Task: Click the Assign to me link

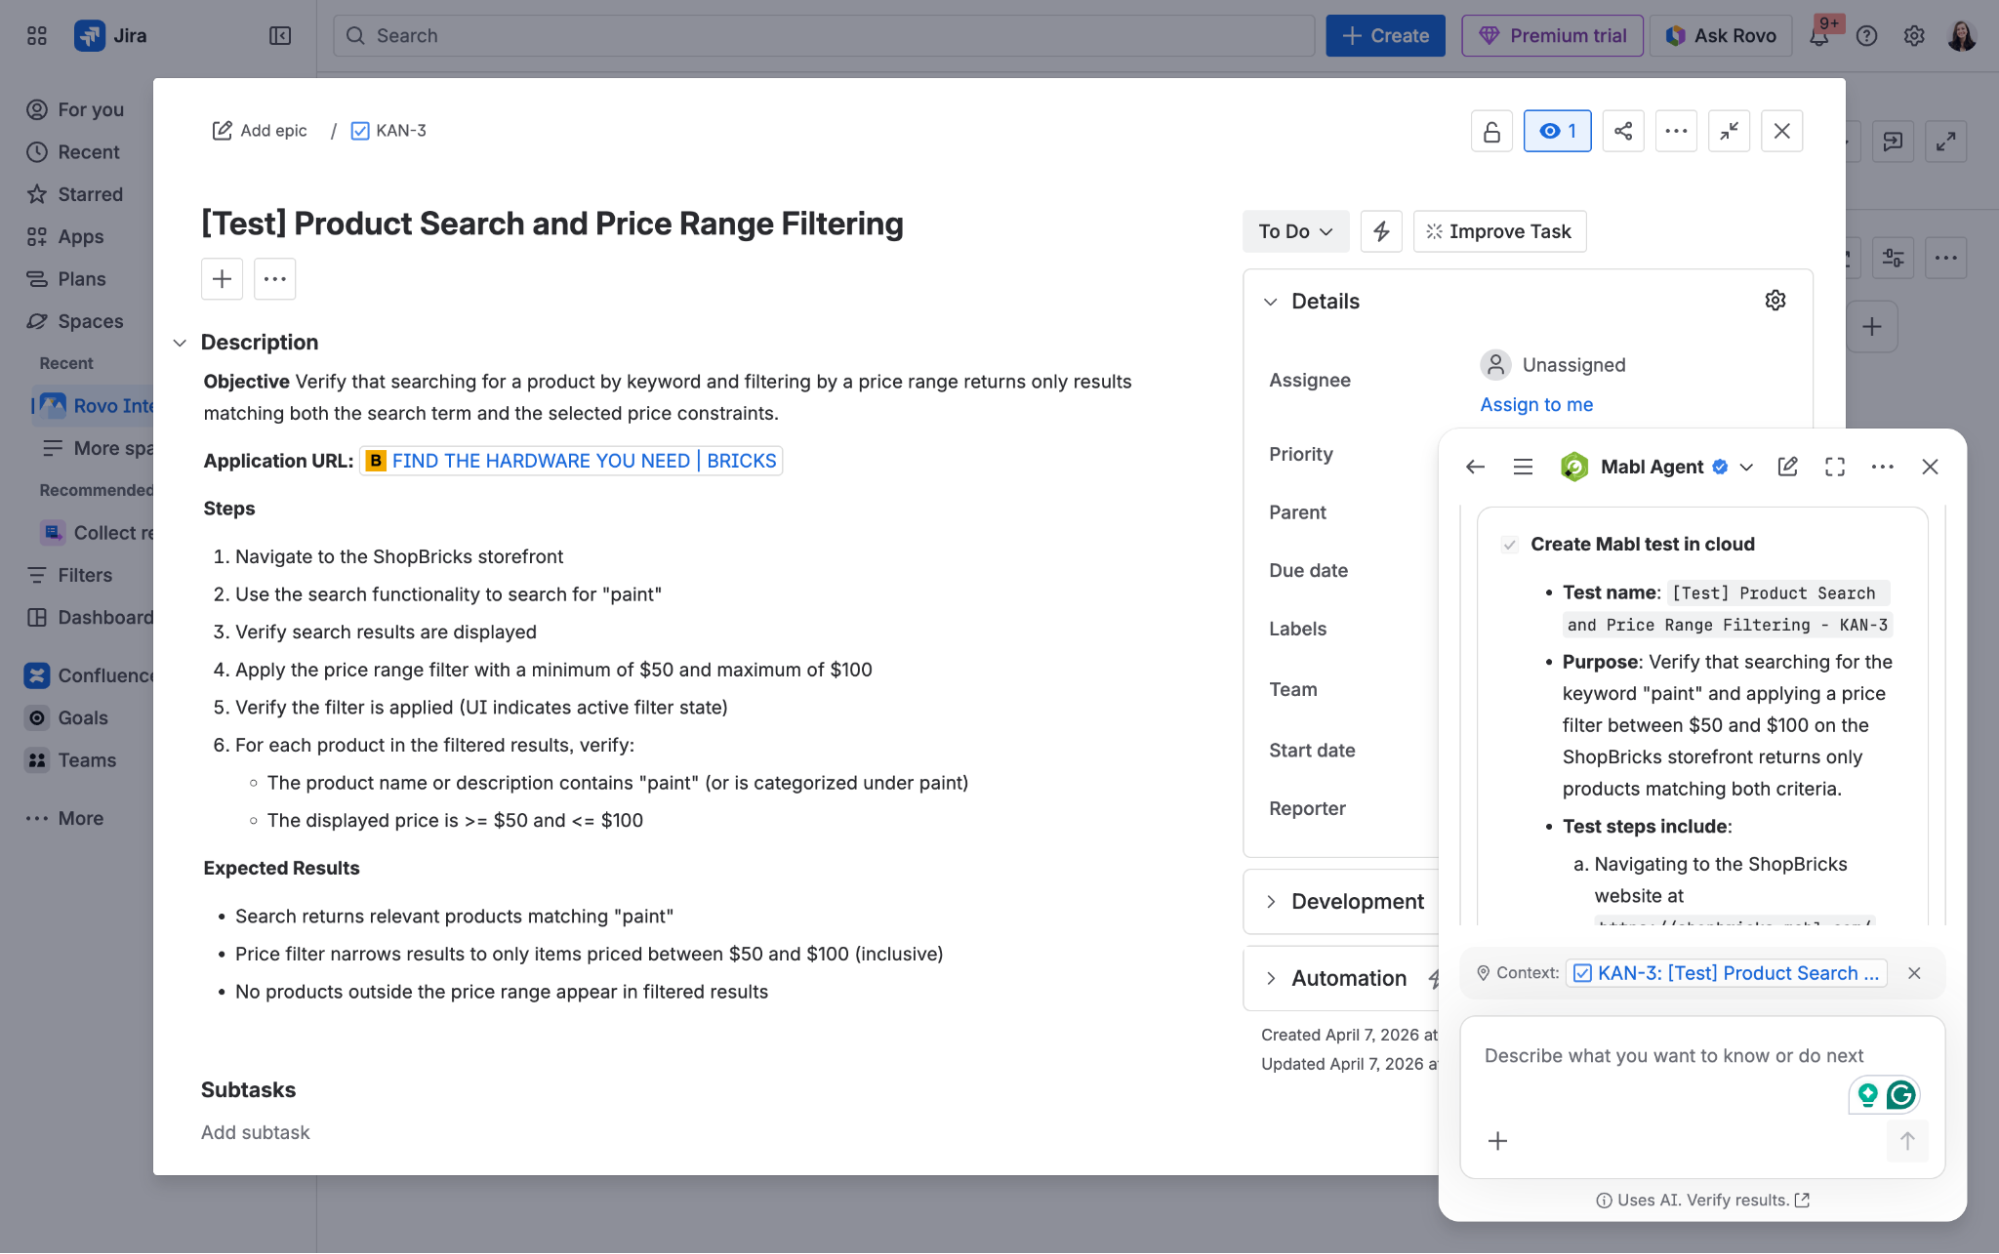Action: point(1536,404)
